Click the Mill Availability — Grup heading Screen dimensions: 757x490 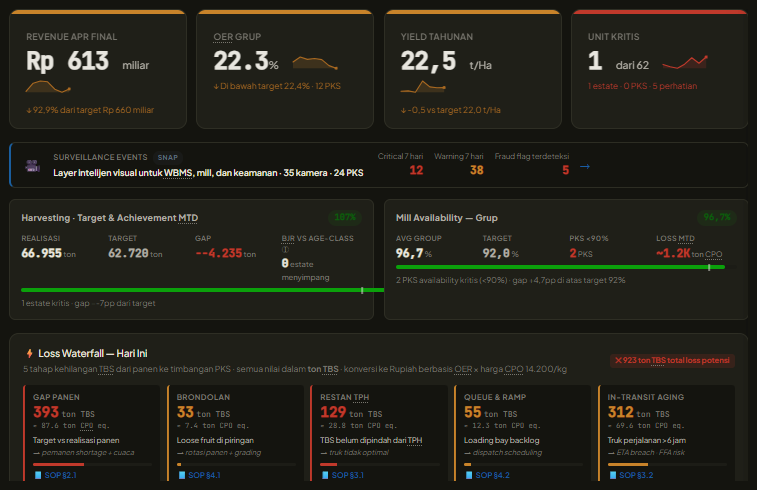[447, 218]
